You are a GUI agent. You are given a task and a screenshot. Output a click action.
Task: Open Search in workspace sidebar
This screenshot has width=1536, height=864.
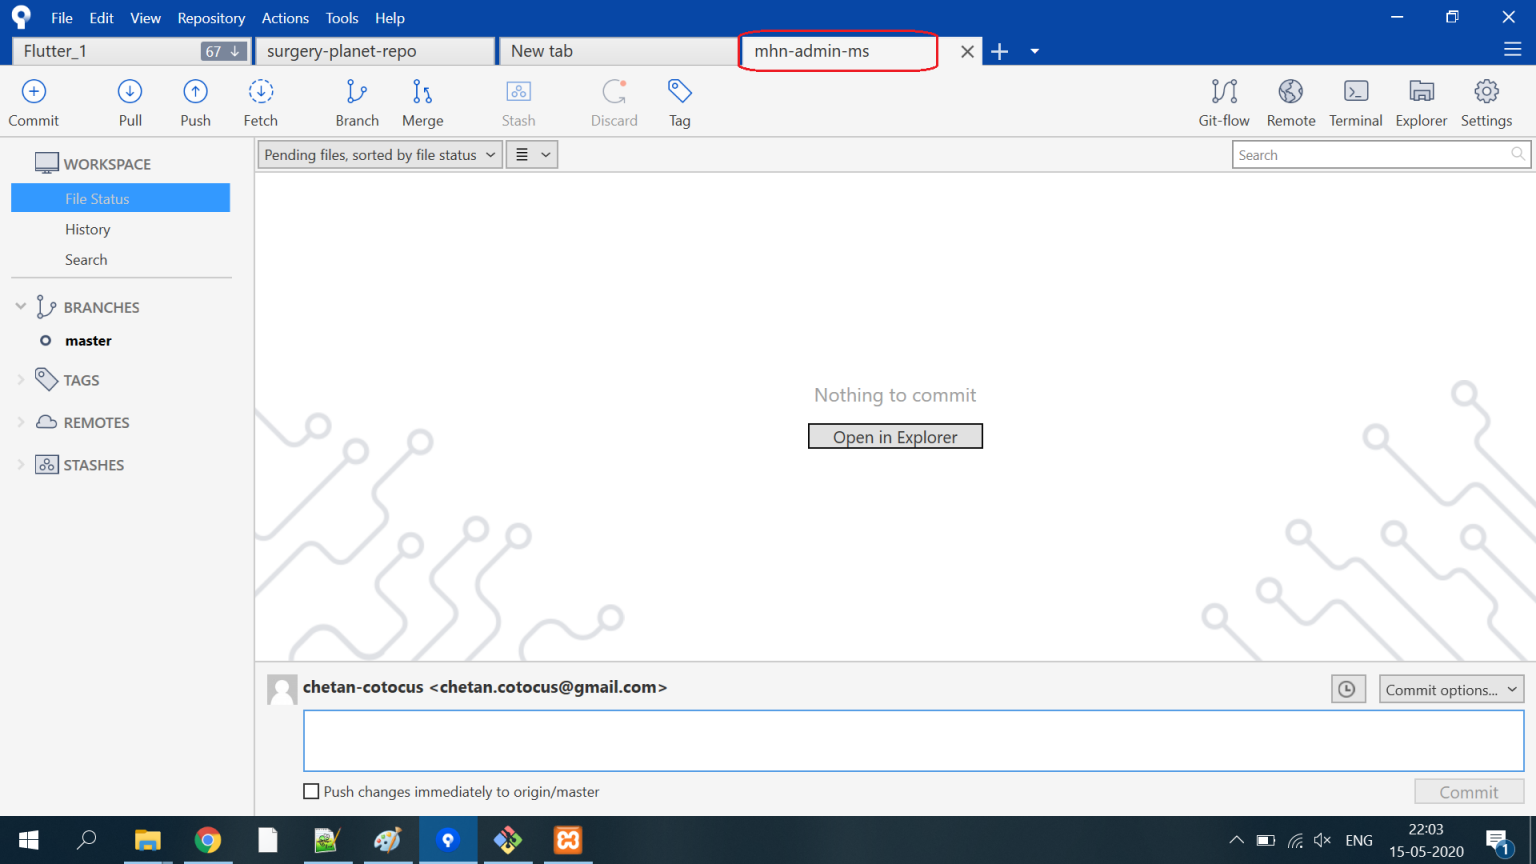[86, 259]
